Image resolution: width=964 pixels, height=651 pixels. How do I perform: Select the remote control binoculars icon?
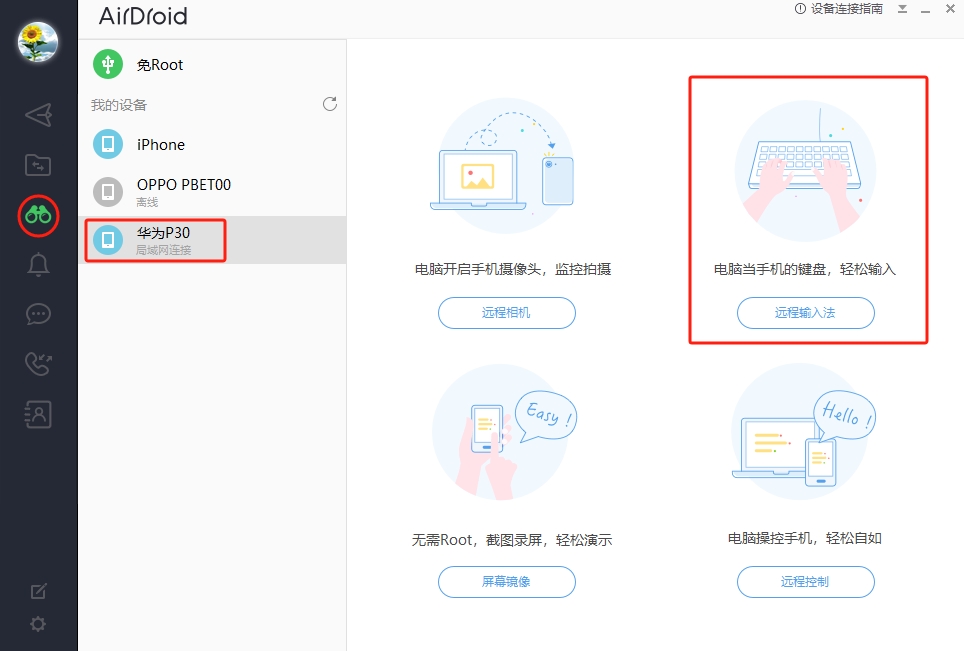38,215
